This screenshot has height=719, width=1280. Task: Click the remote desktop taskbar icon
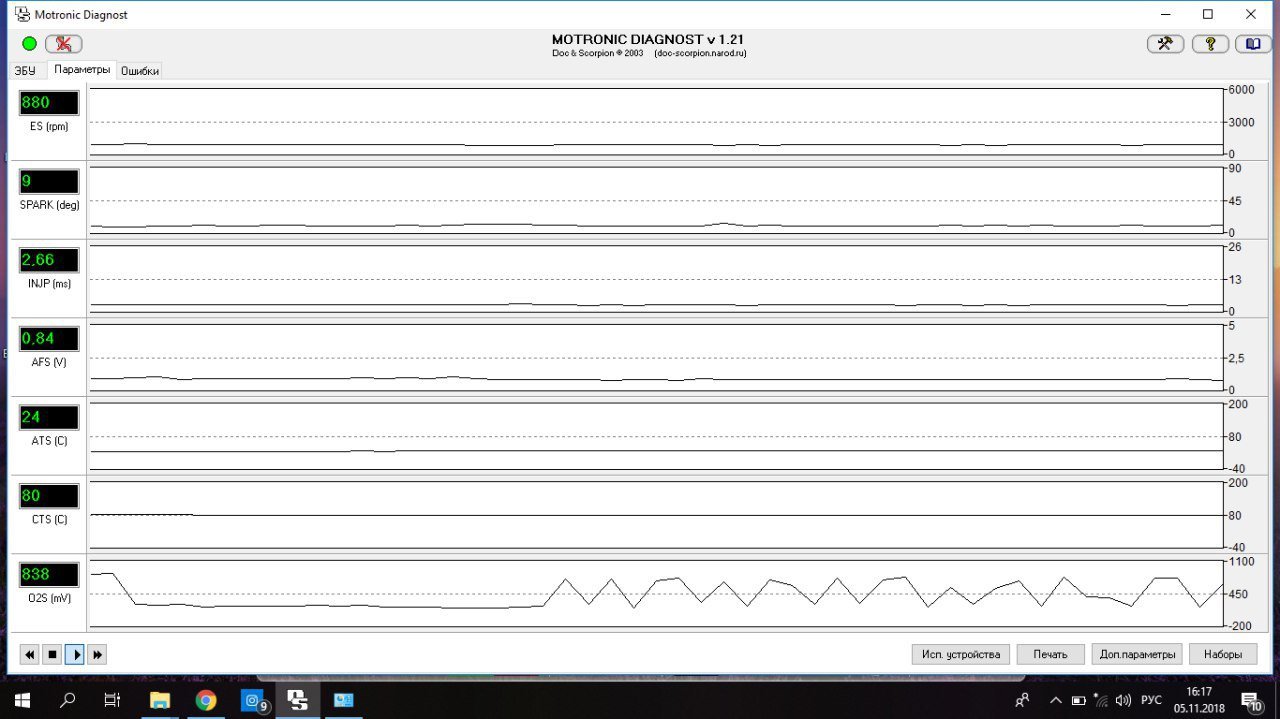(x=344, y=700)
